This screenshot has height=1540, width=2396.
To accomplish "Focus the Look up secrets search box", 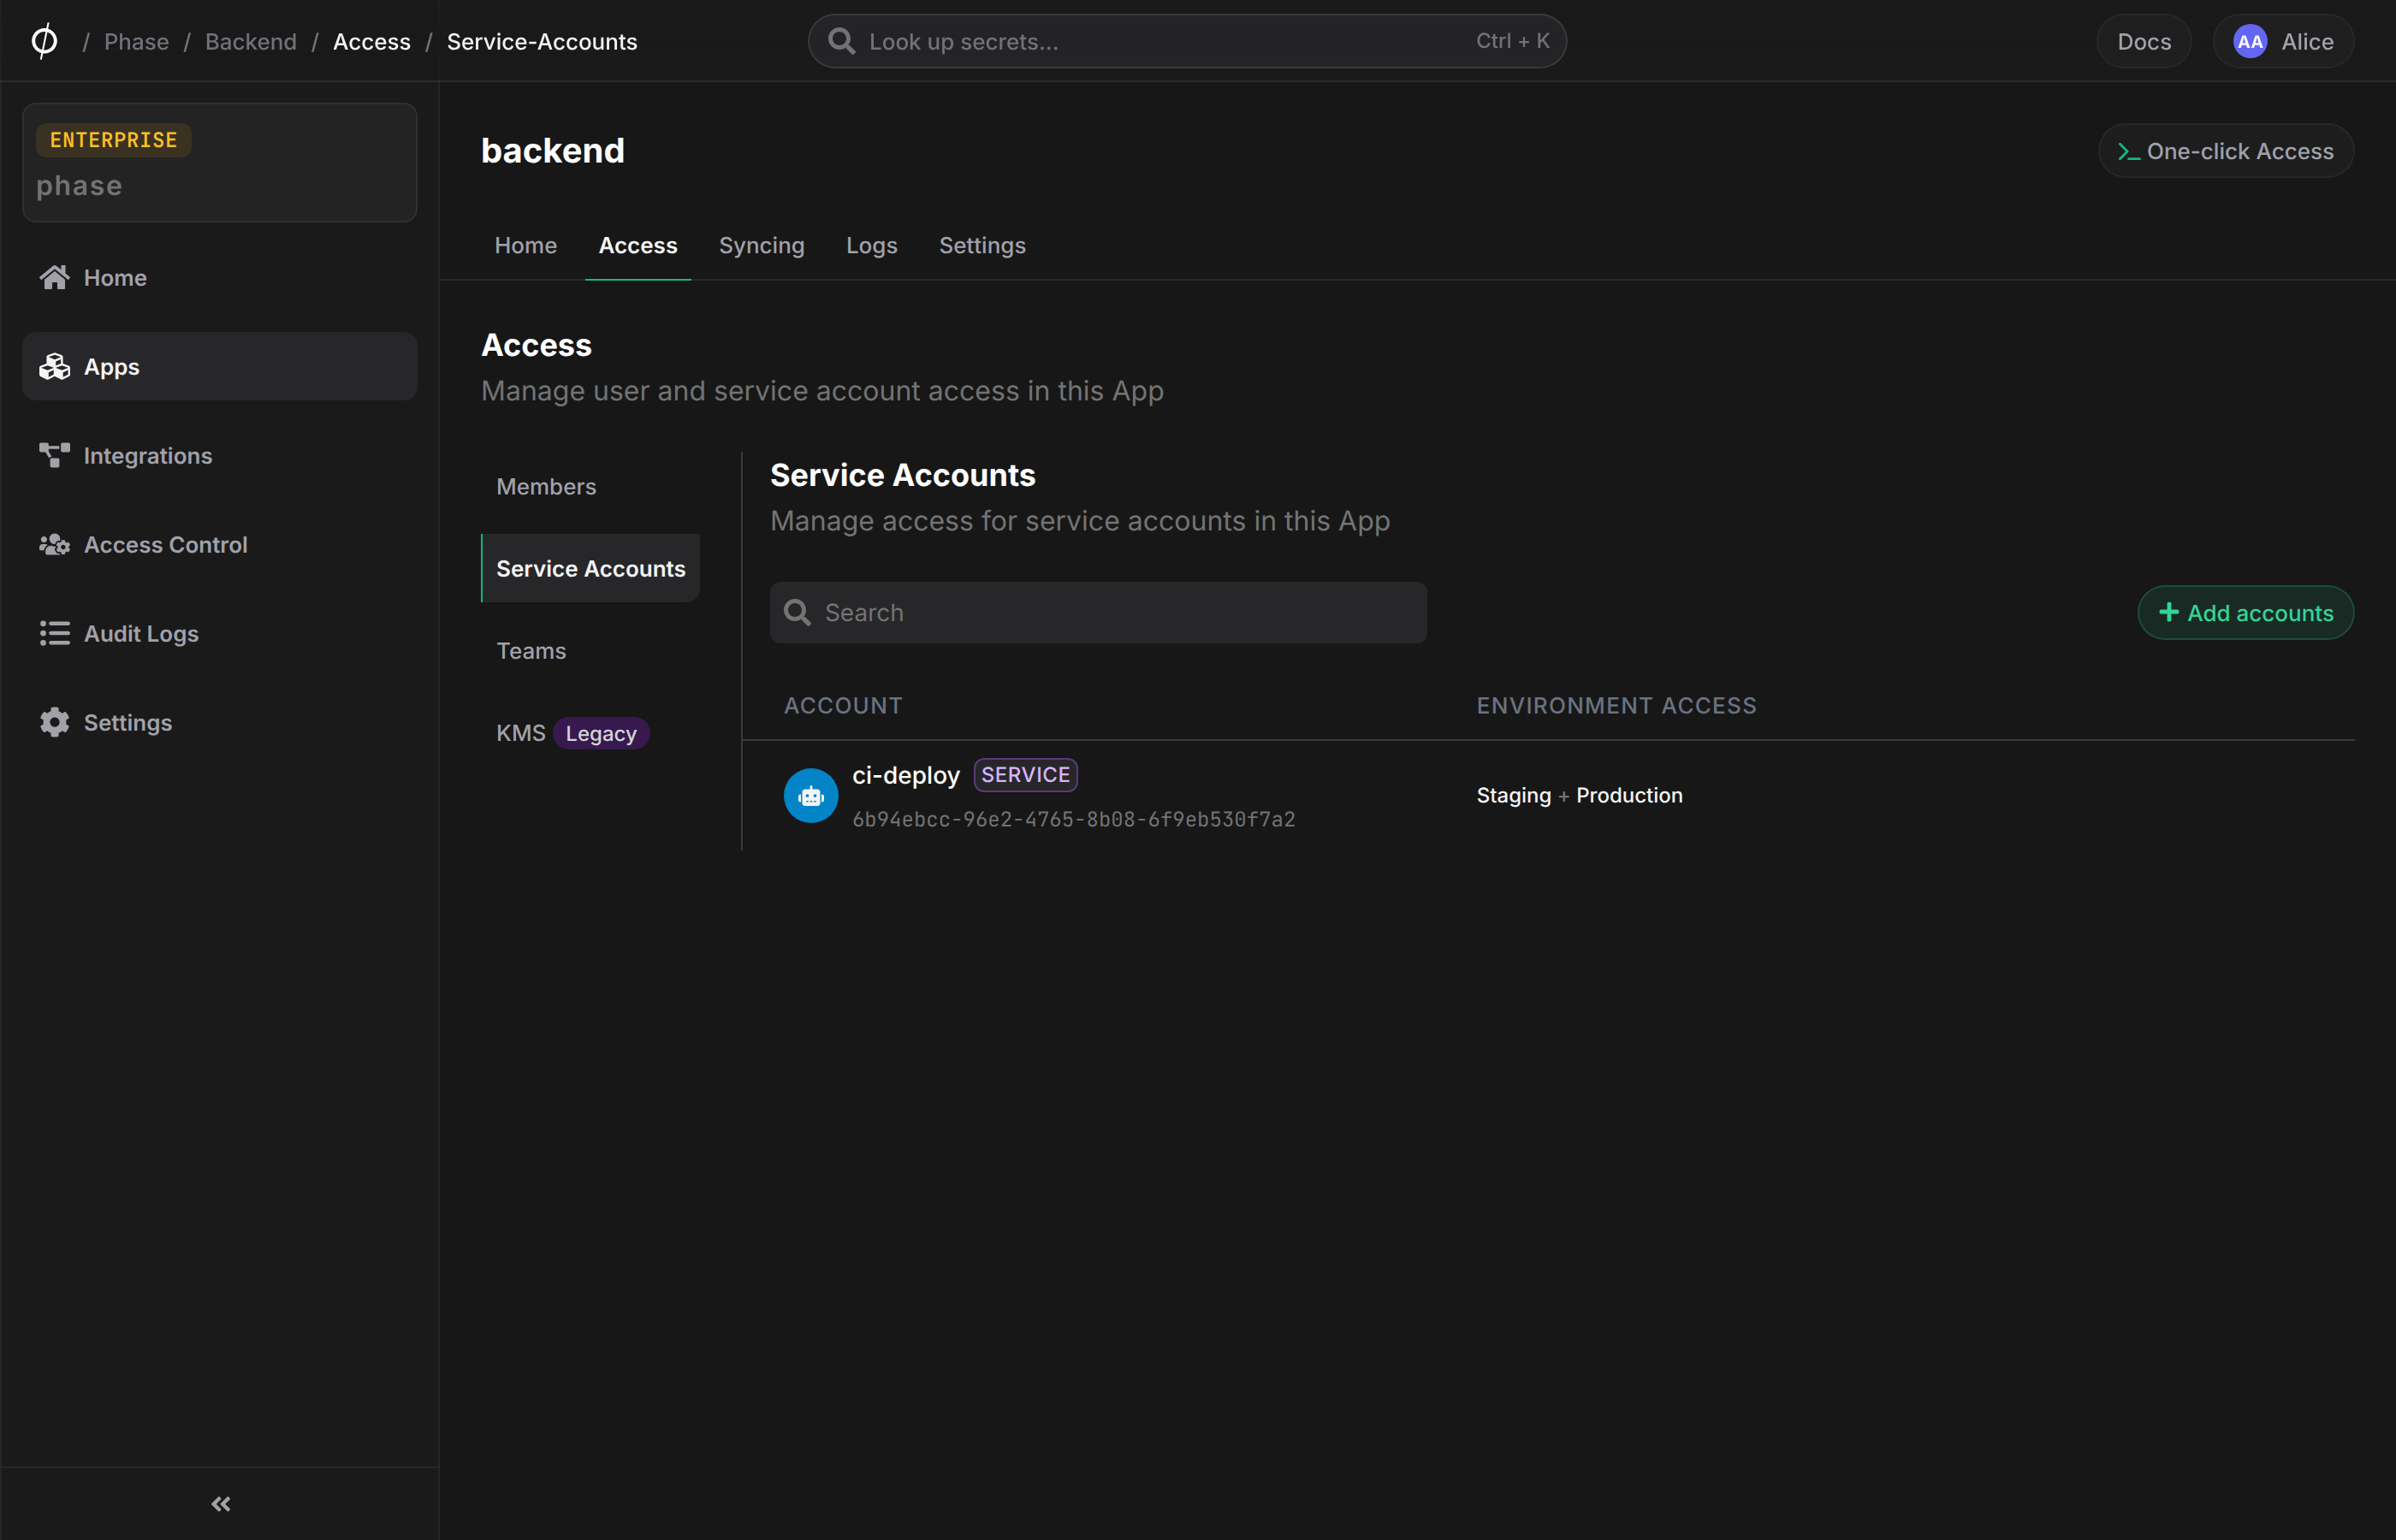I will pyautogui.click(x=1186, y=41).
